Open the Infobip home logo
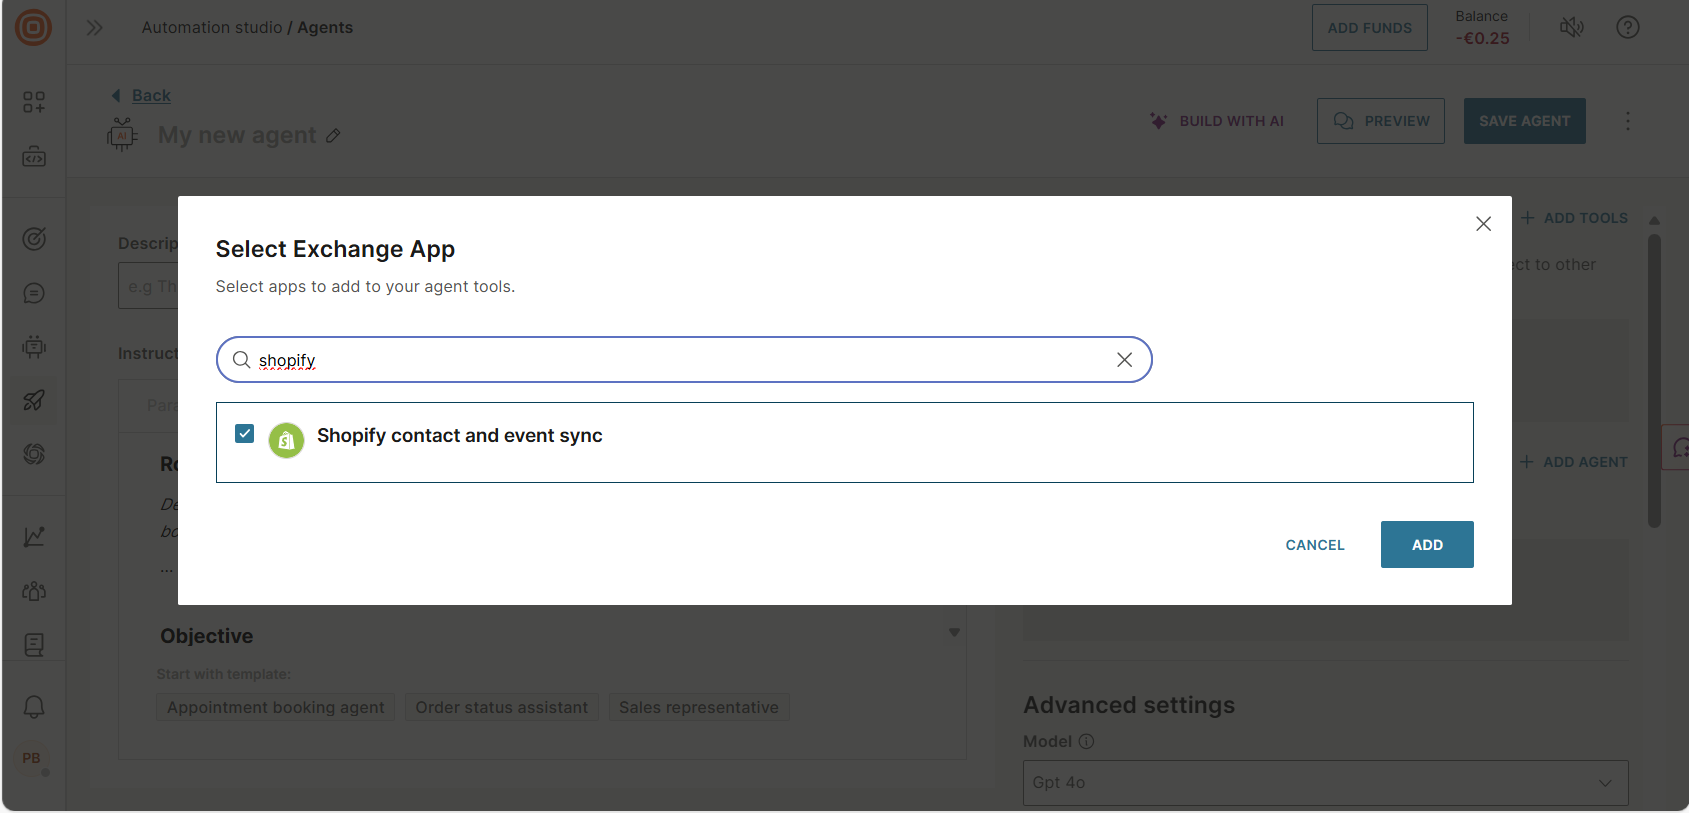 (33, 27)
